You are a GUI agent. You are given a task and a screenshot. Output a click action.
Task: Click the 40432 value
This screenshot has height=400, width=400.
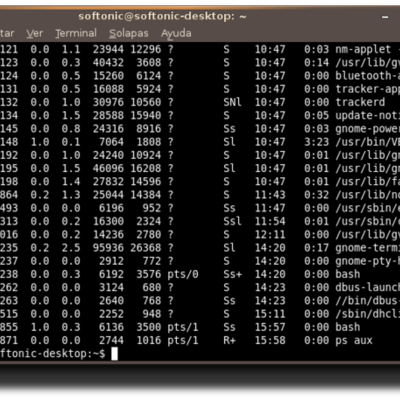coord(108,63)
